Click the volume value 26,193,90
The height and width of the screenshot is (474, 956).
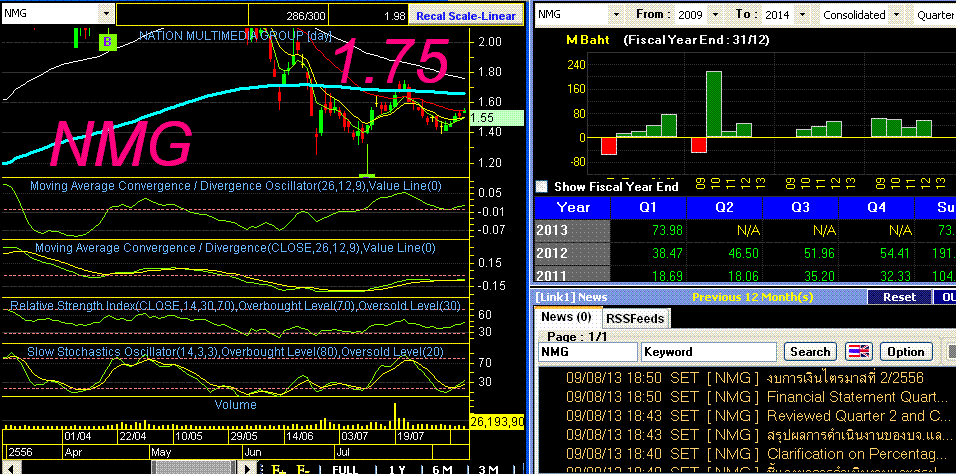pos(498,422)
